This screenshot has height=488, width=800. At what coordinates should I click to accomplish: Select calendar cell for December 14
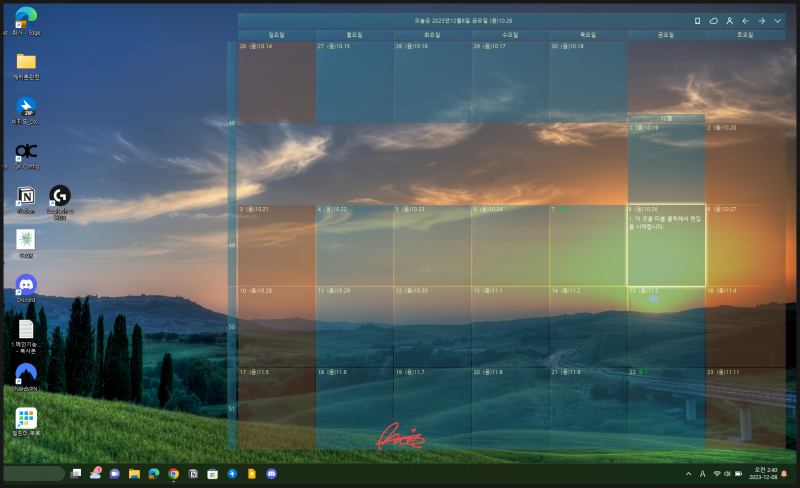tap(588, 327)
